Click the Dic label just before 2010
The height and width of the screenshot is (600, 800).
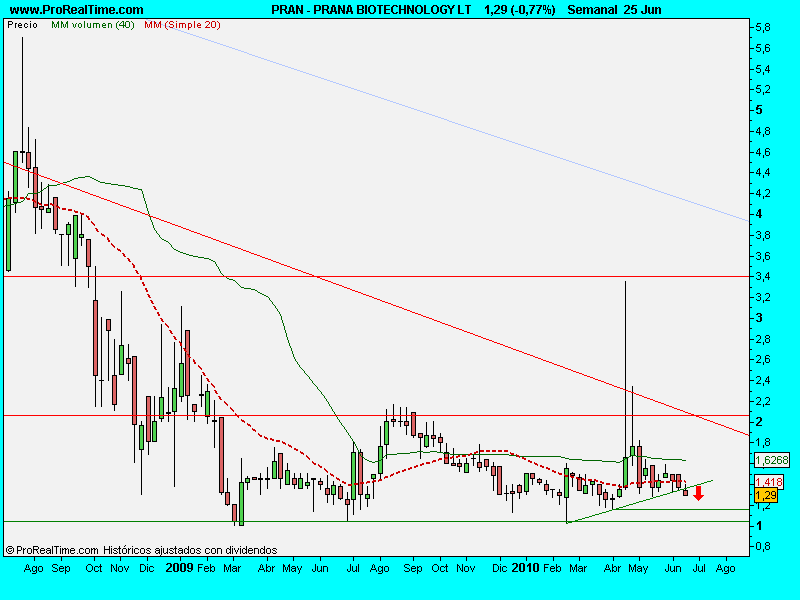pyautogui.click(x=500, y=568)
